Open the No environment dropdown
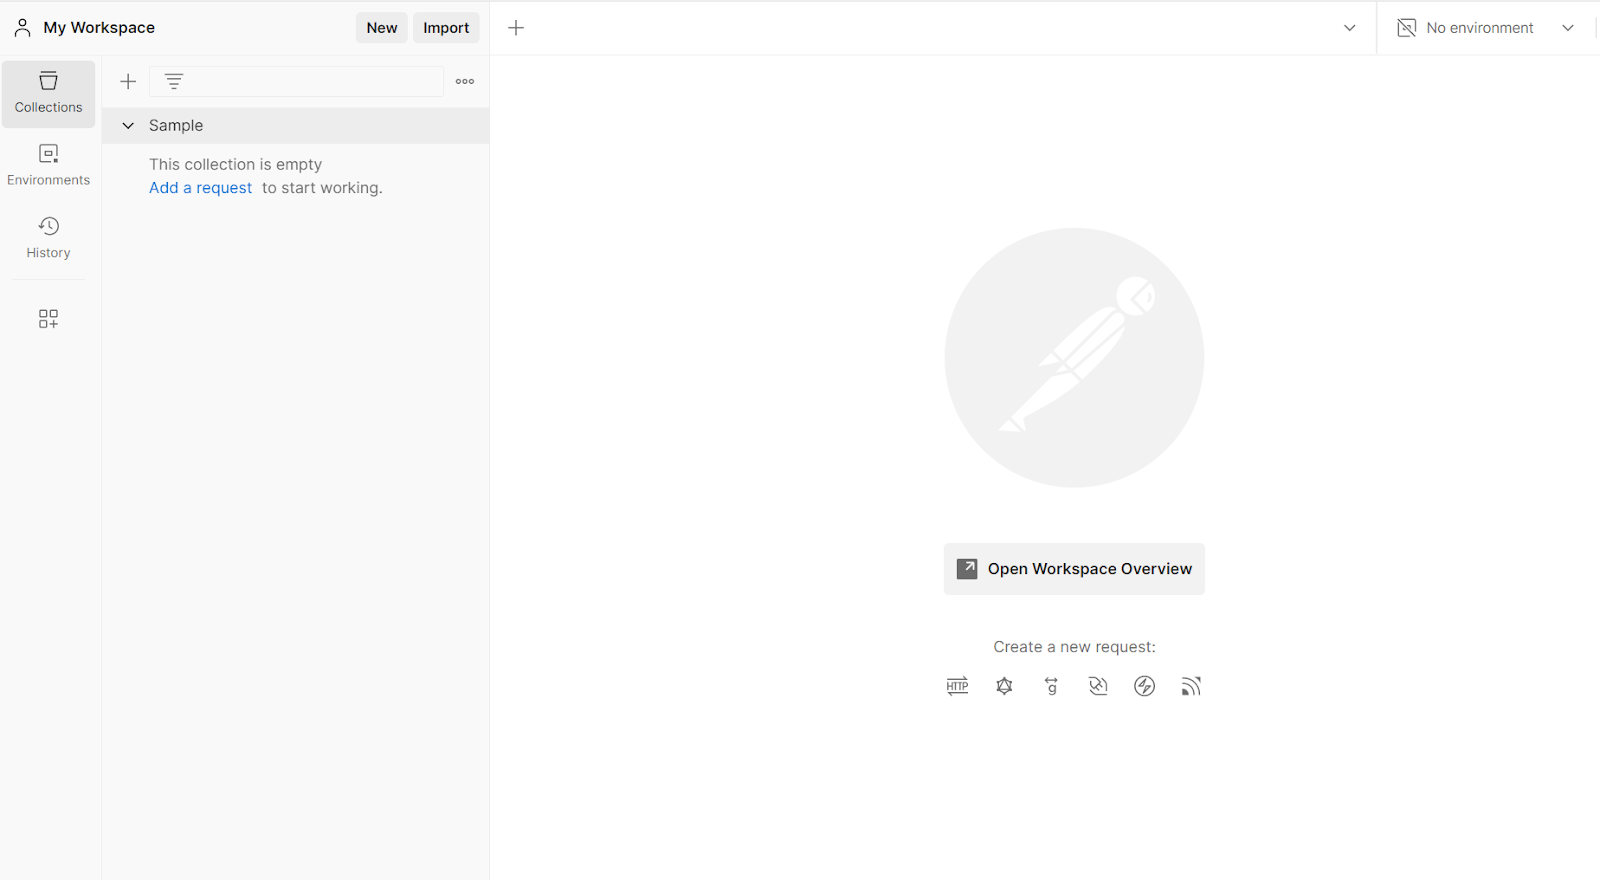The image size is (1600, 880). pos(1486,28)
